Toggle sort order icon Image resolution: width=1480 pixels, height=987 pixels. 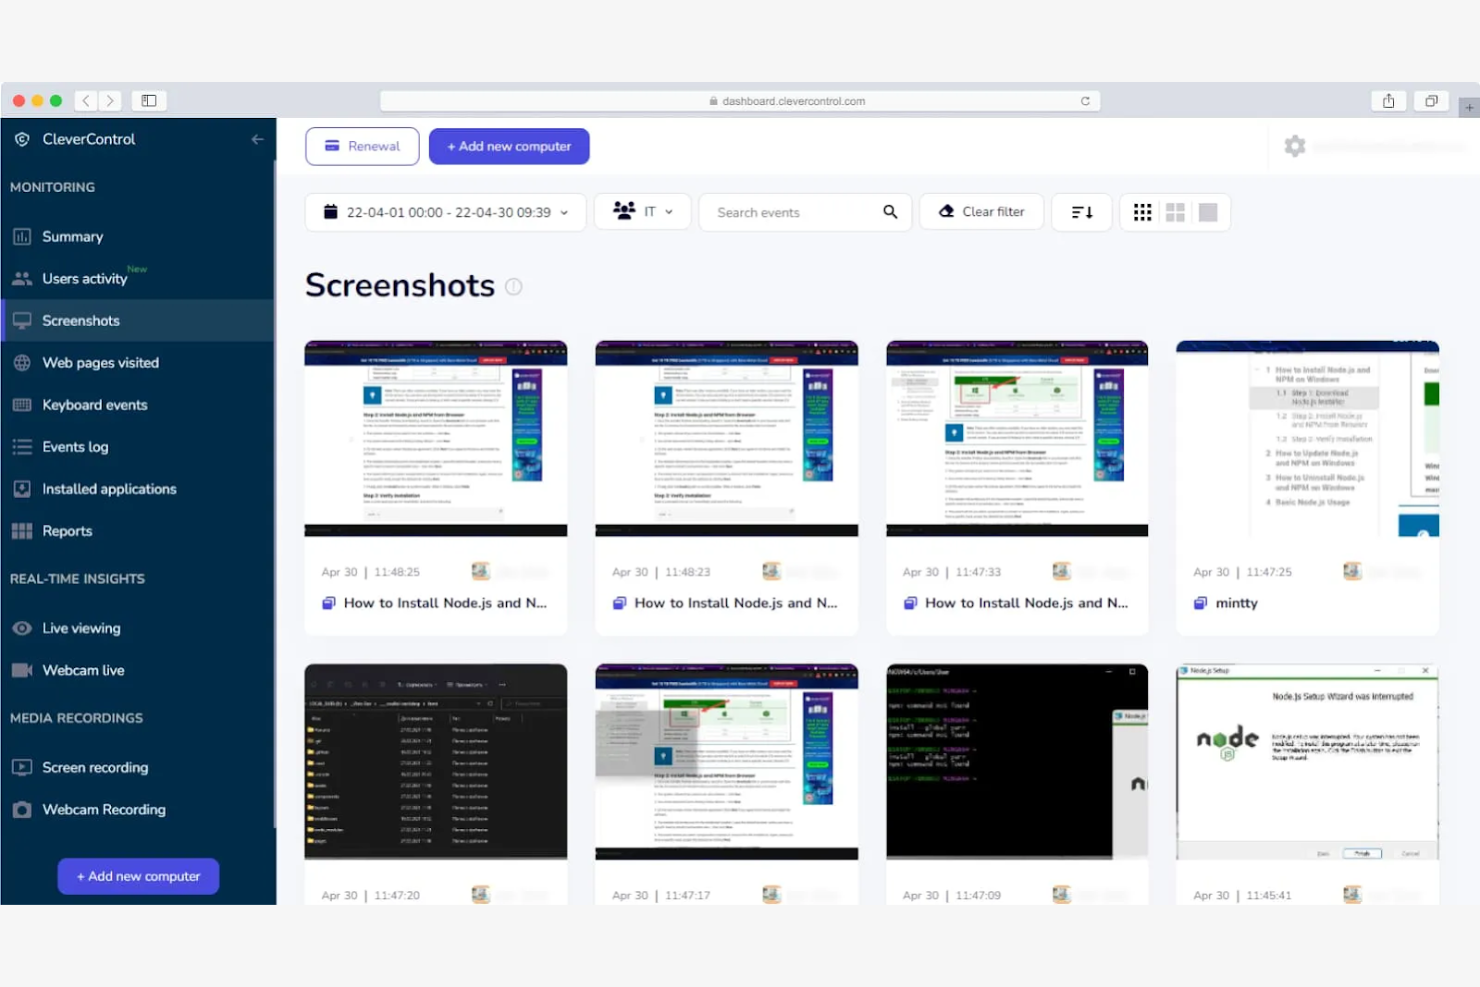click(1082, 212)
